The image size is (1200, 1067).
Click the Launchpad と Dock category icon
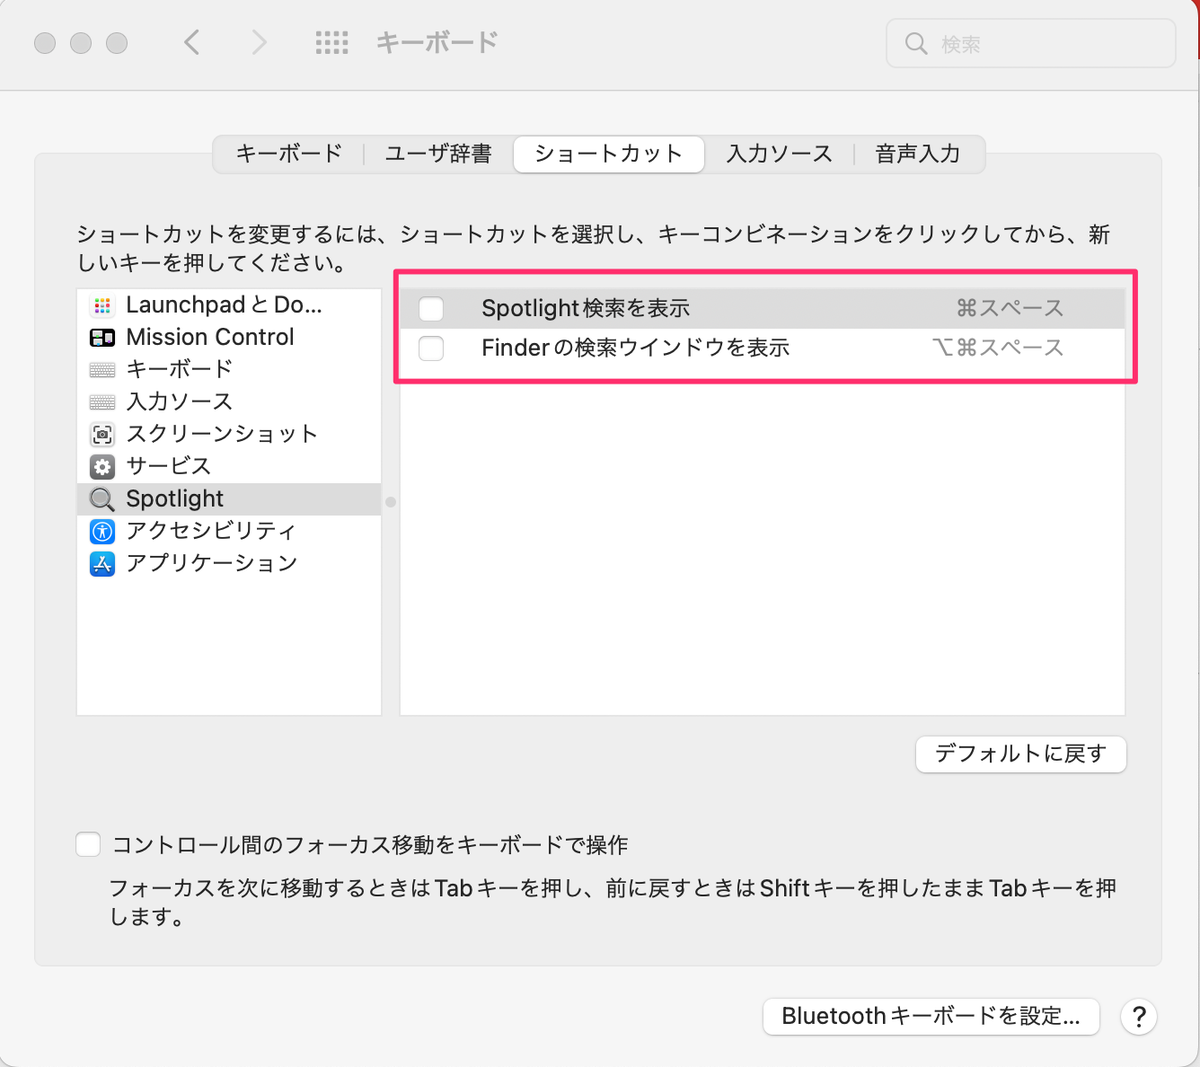[102, 306]
